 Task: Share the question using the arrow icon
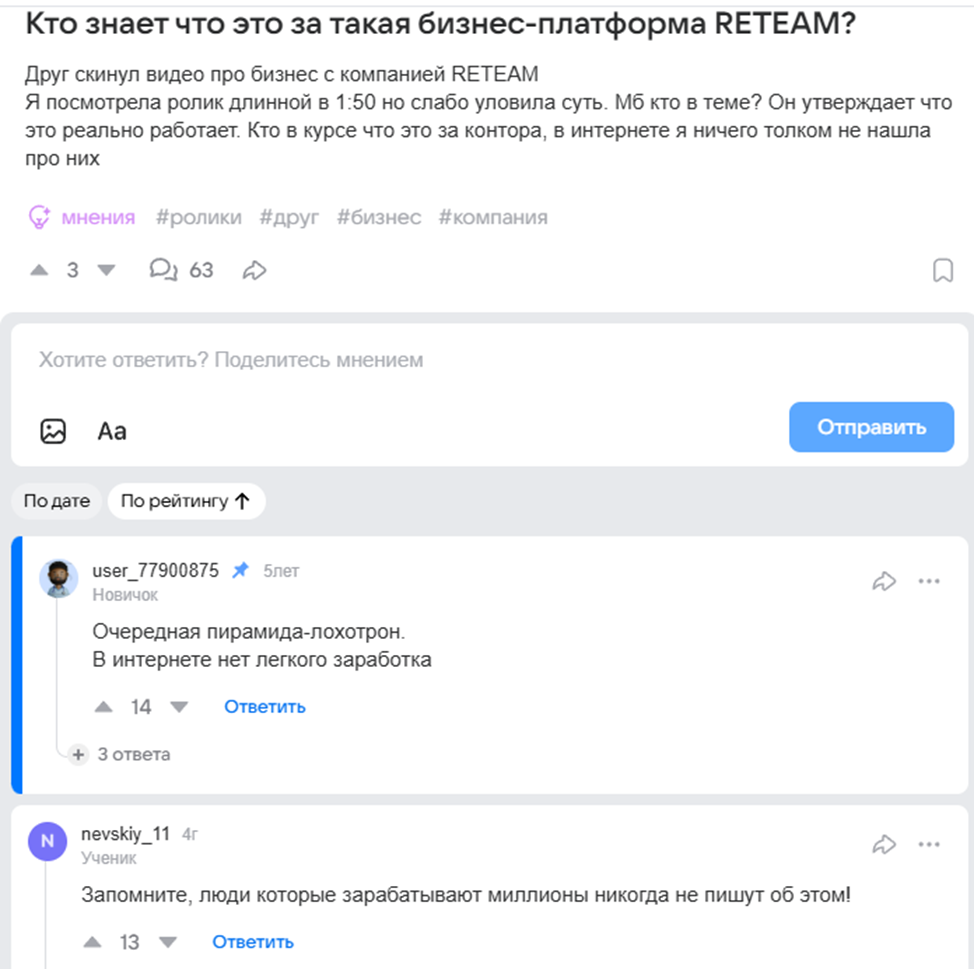255,270
